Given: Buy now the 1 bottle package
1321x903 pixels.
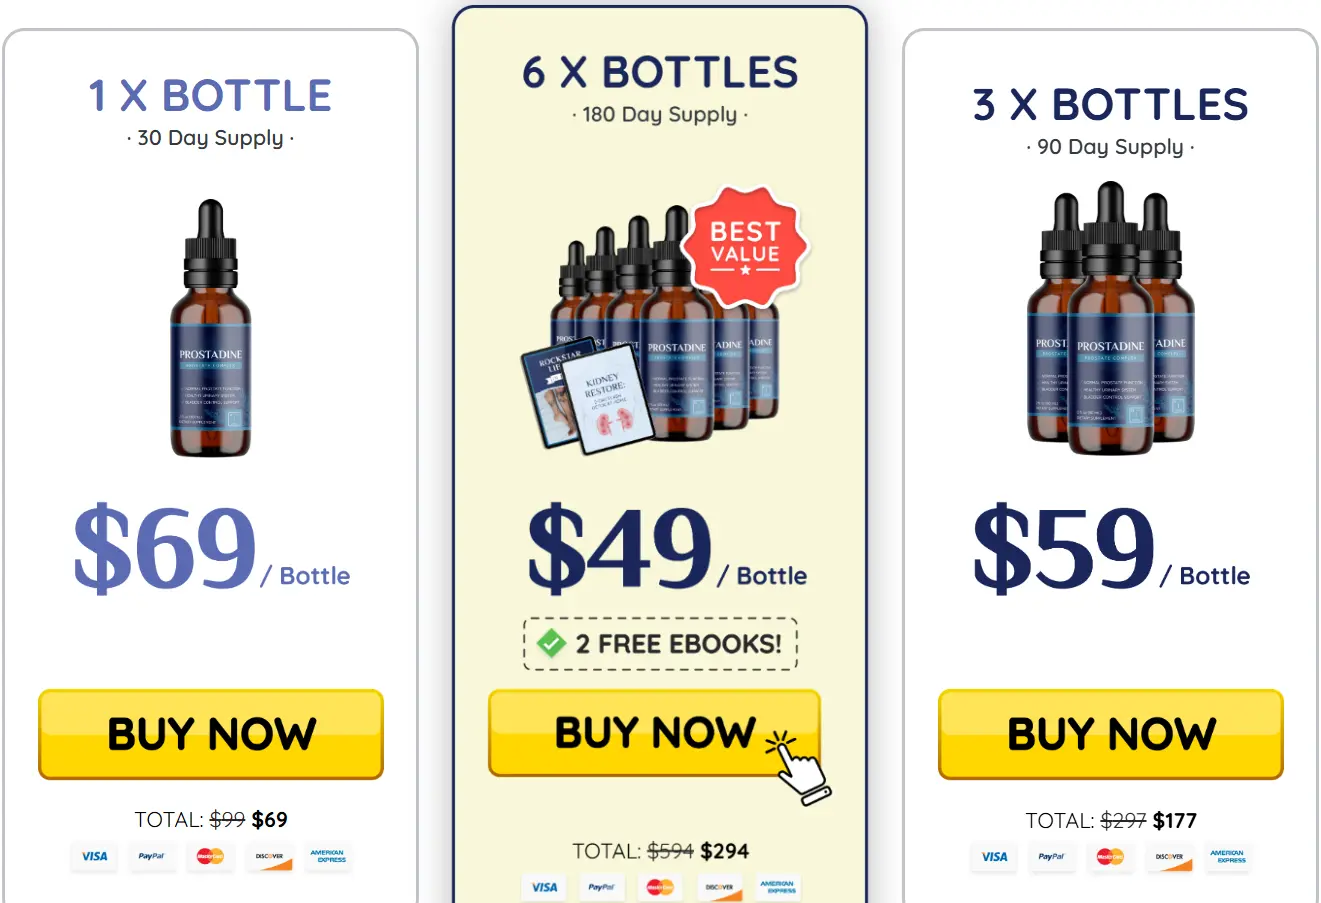Looking at the screenshot, I should coord(211,734).
